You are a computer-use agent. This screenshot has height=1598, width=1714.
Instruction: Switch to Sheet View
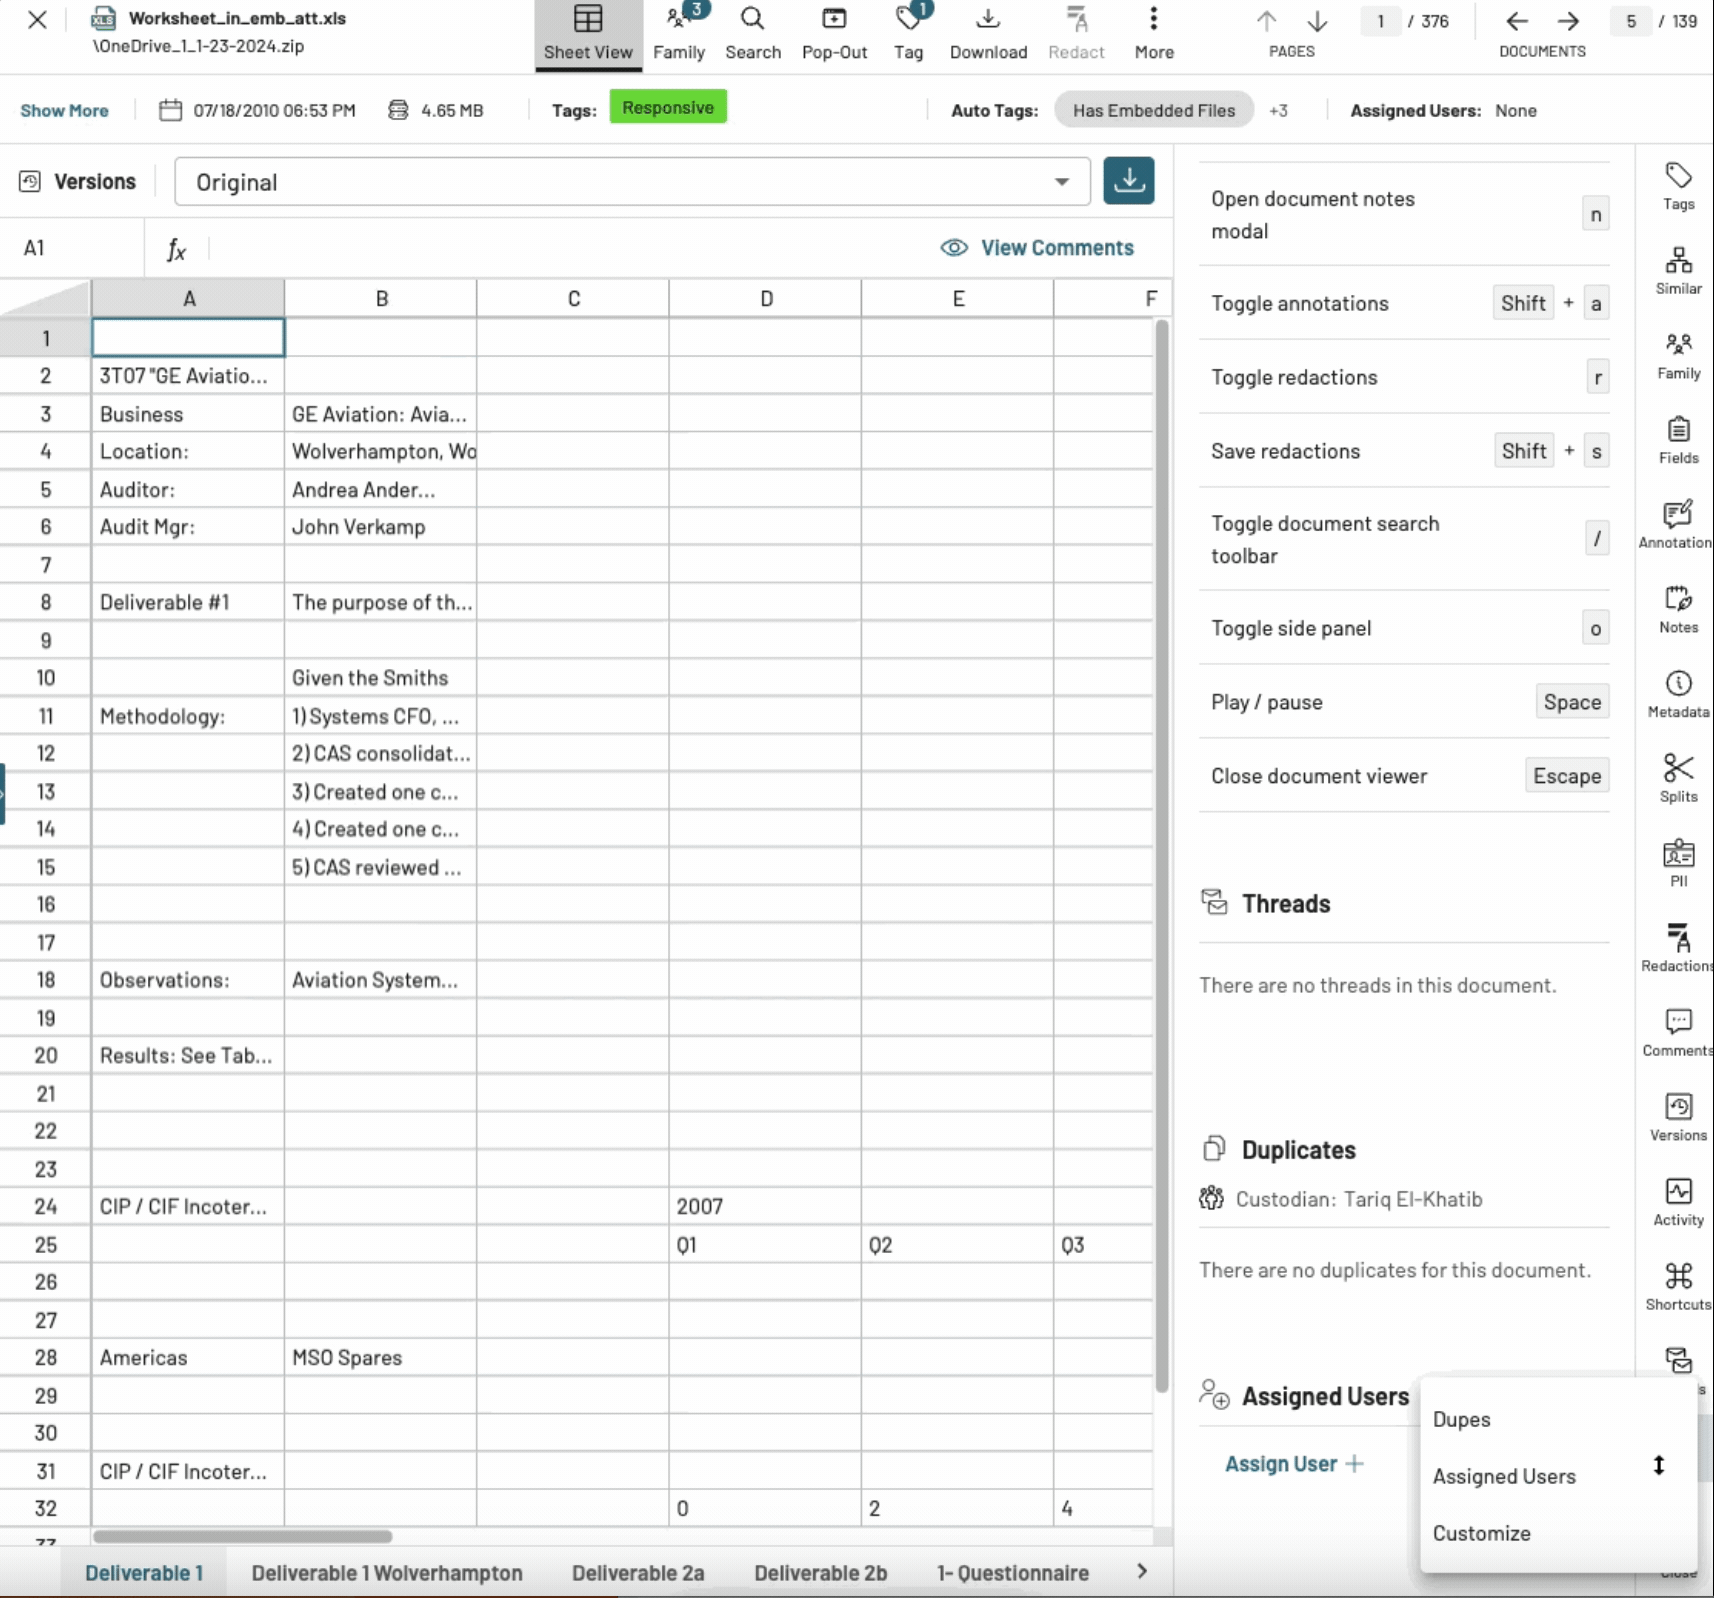[588, 34]
